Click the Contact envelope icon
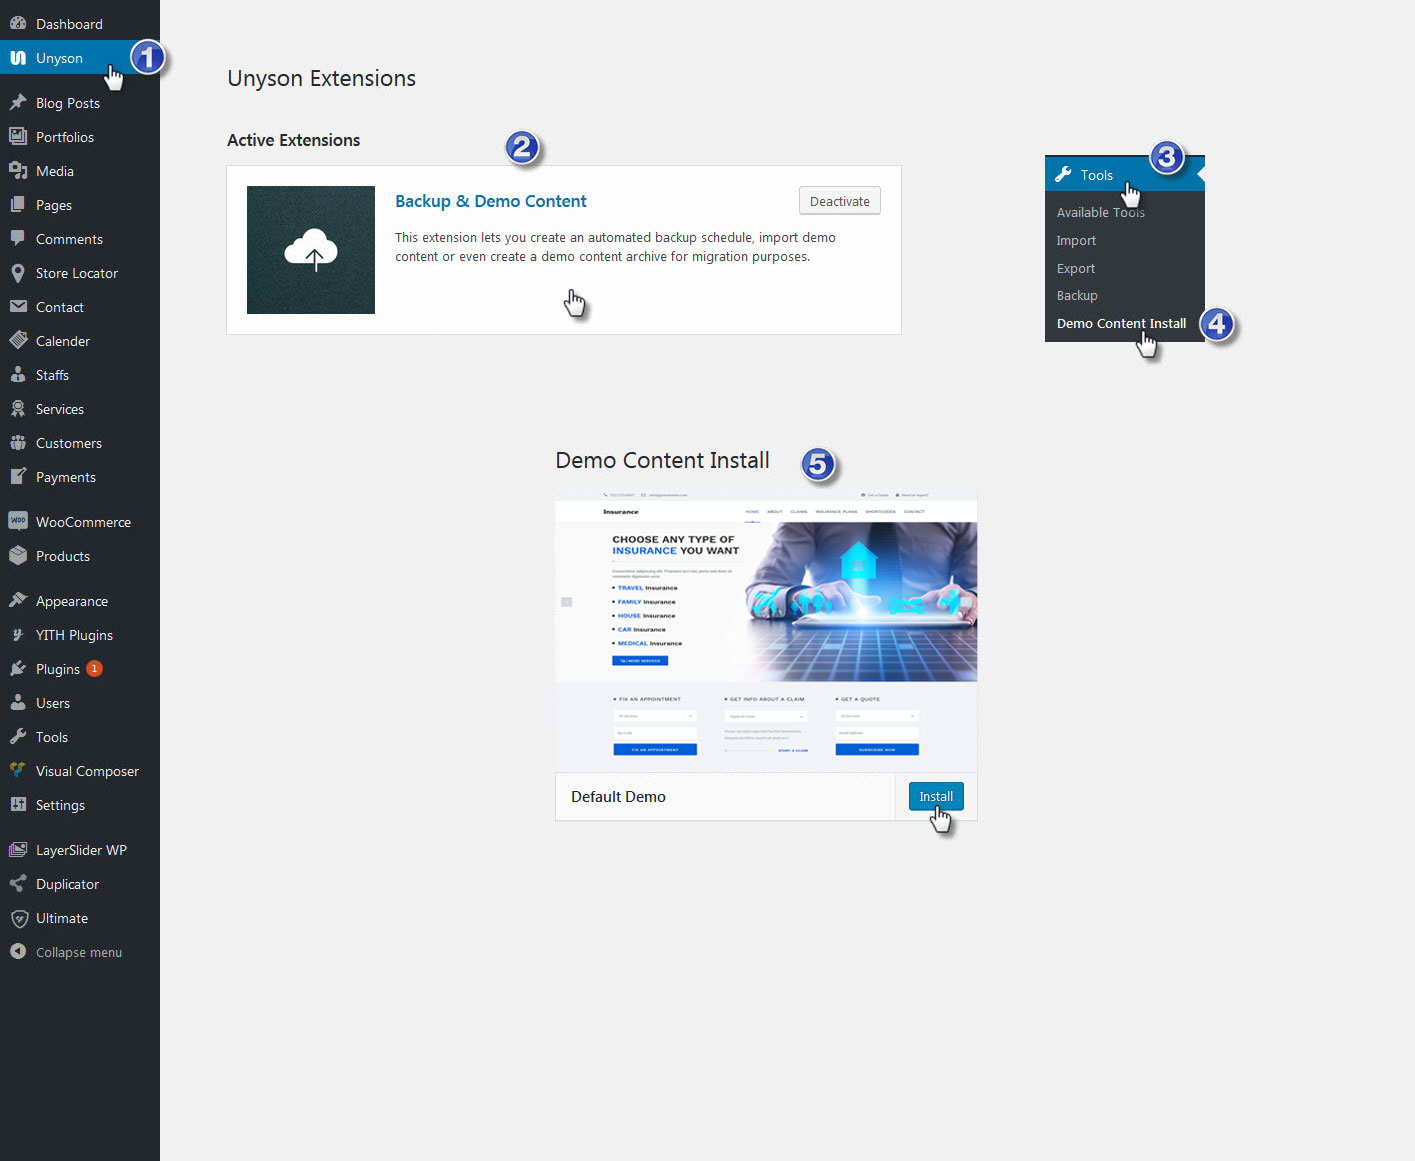 tap(18, 307)
